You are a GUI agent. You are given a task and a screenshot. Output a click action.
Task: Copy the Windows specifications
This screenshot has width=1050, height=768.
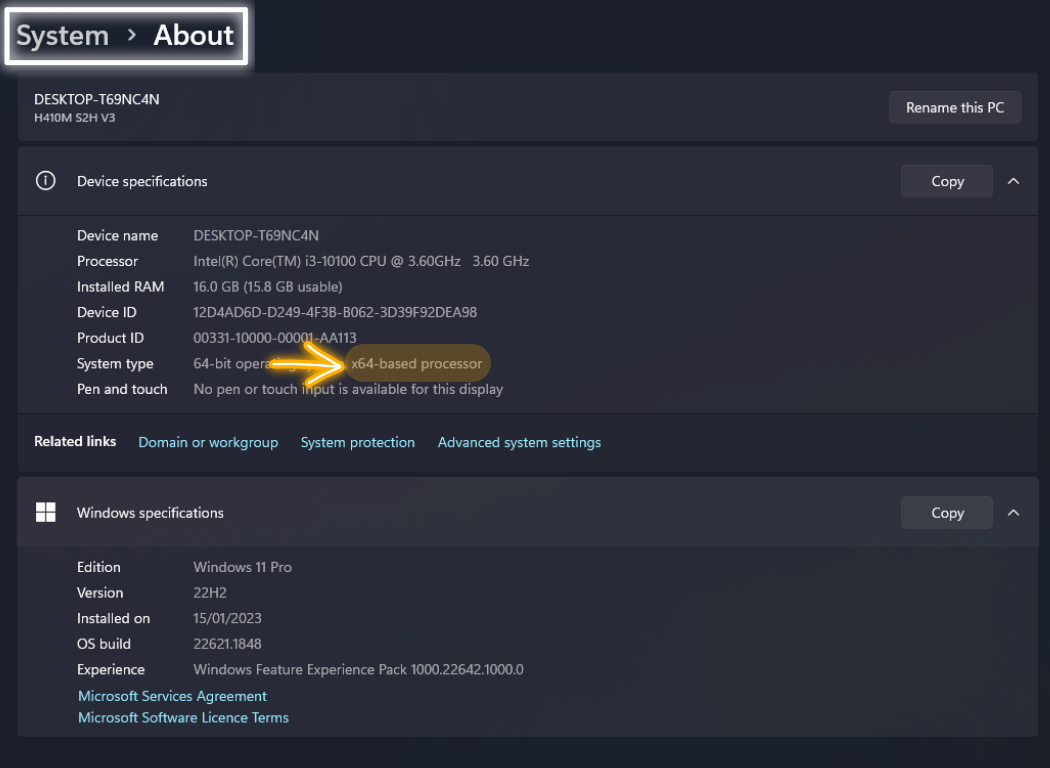coord(946,512)
